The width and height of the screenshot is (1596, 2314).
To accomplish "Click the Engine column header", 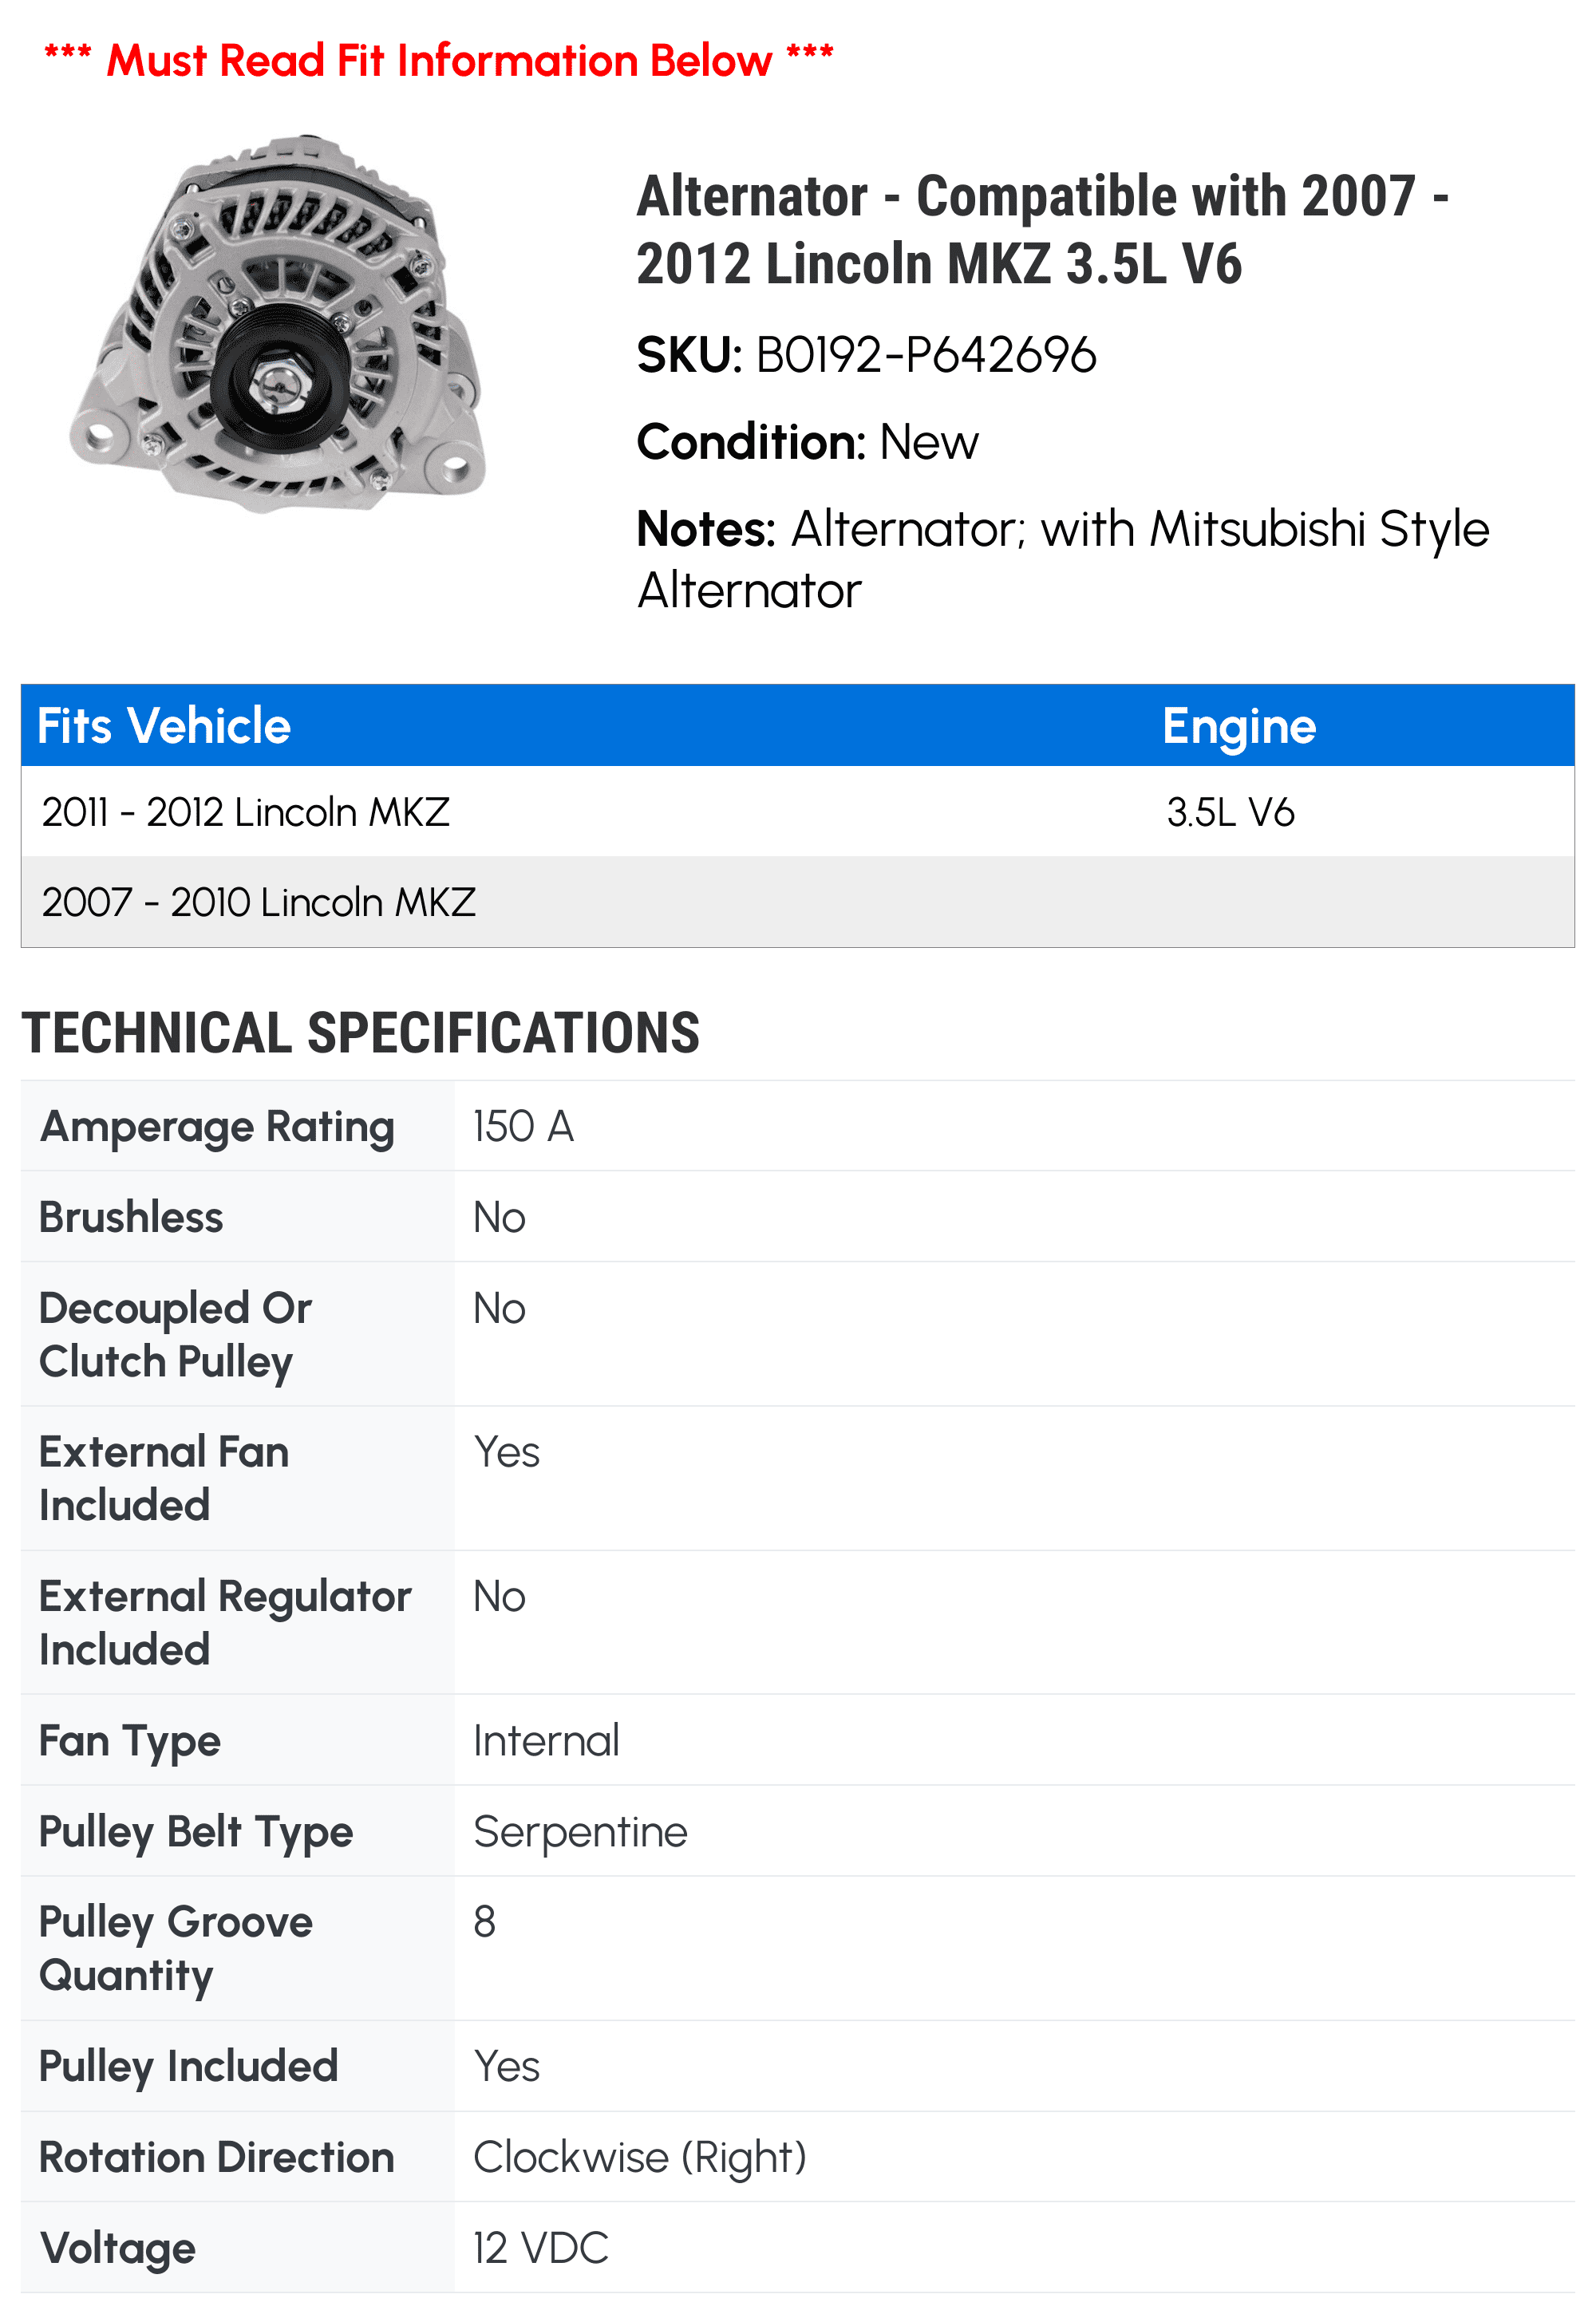I will pyautogui.click(x=1238, y=726).
